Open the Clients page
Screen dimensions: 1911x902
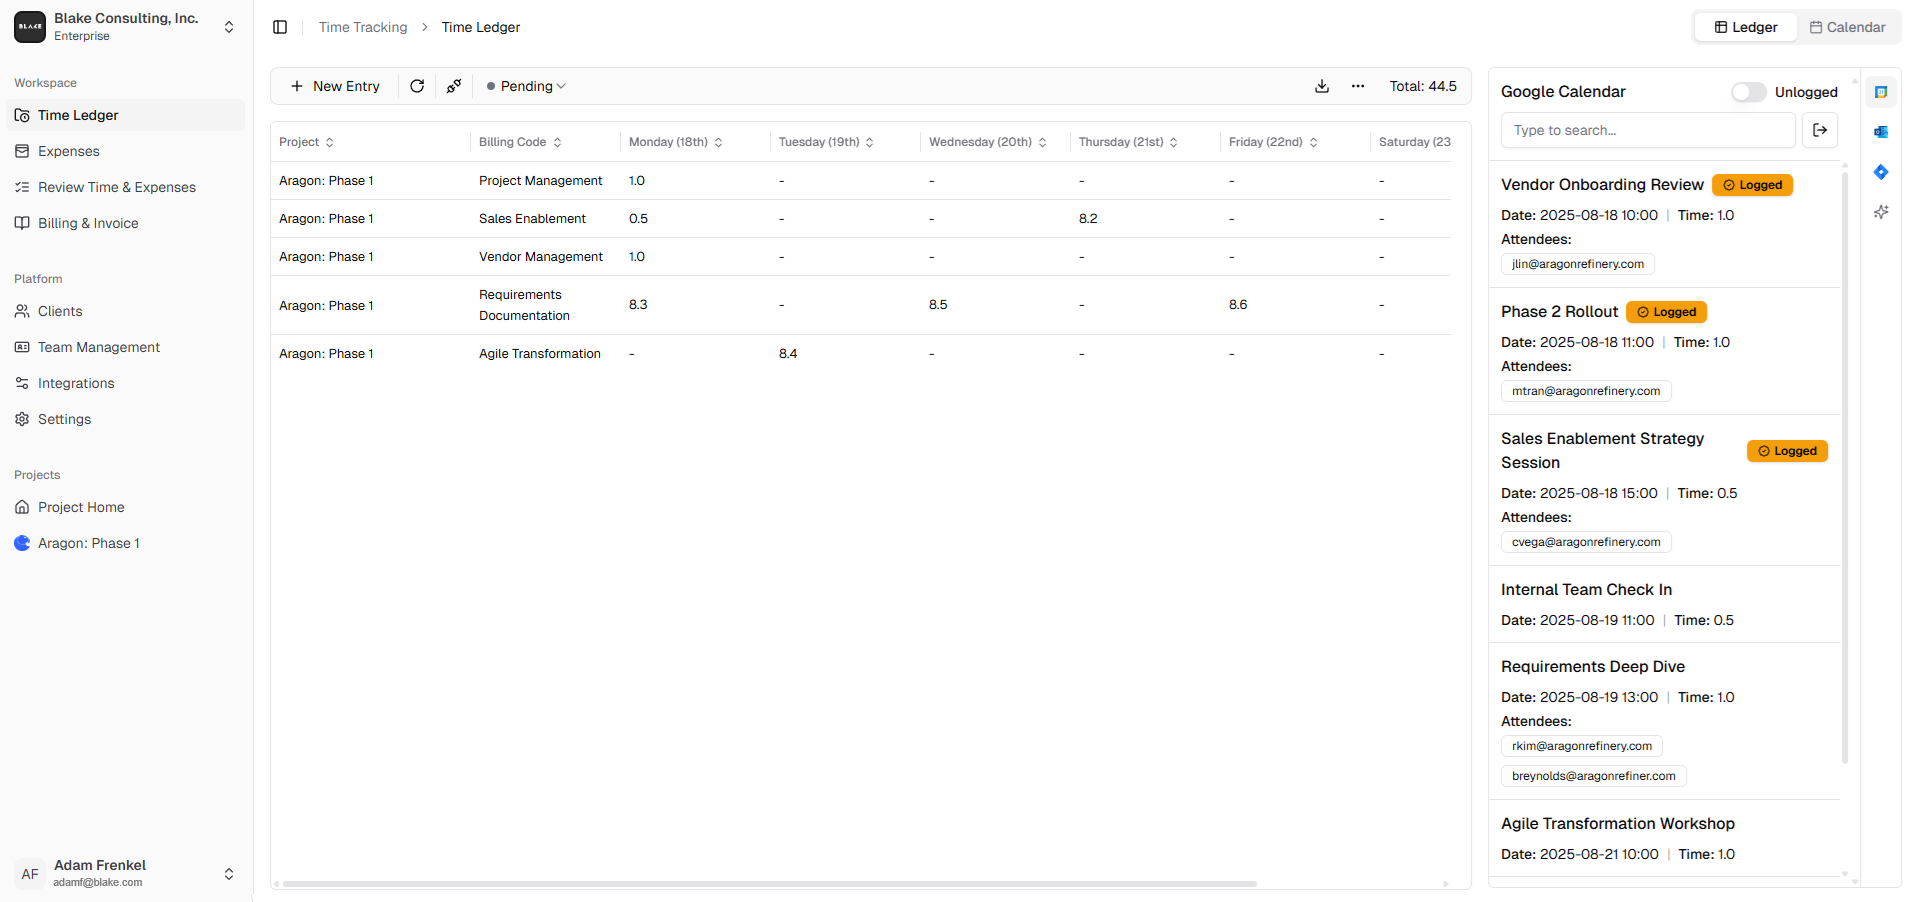tap(126, 311)
